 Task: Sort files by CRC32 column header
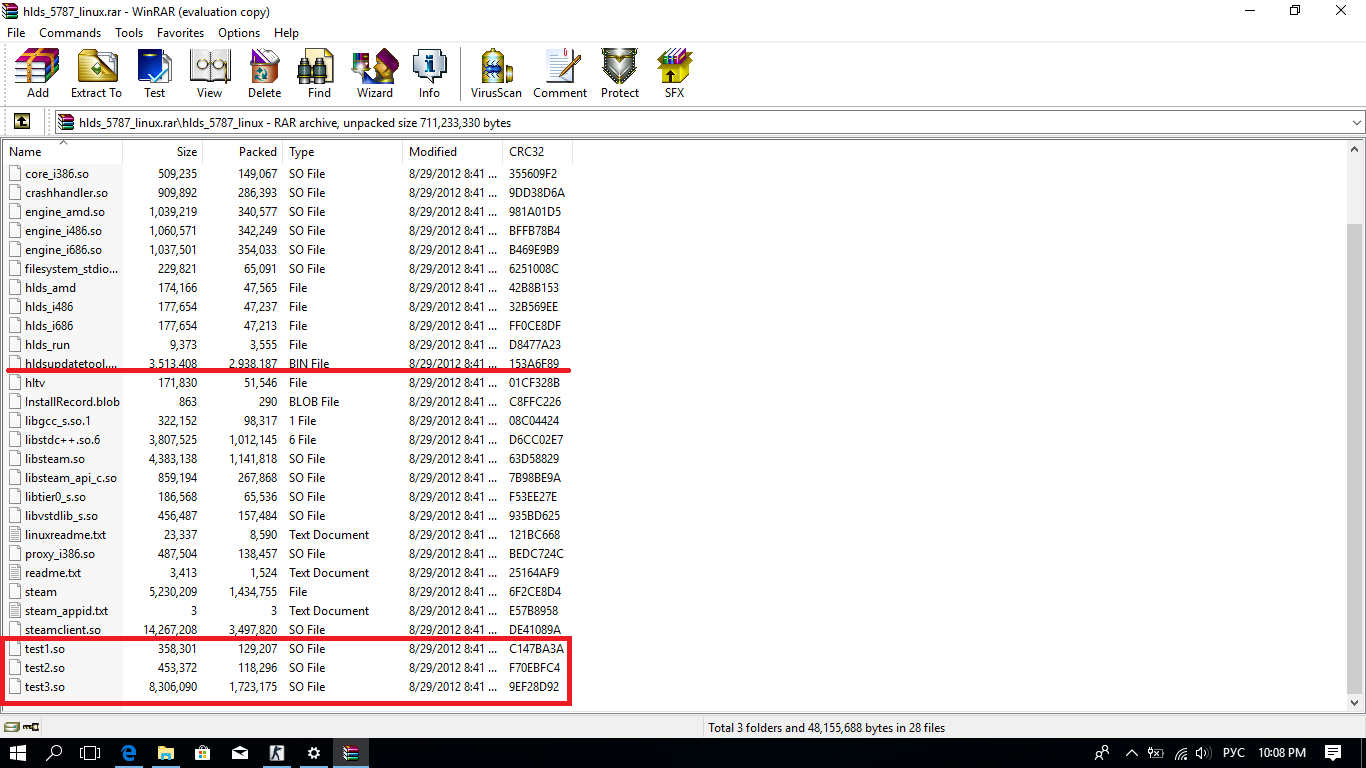(538, 152)
